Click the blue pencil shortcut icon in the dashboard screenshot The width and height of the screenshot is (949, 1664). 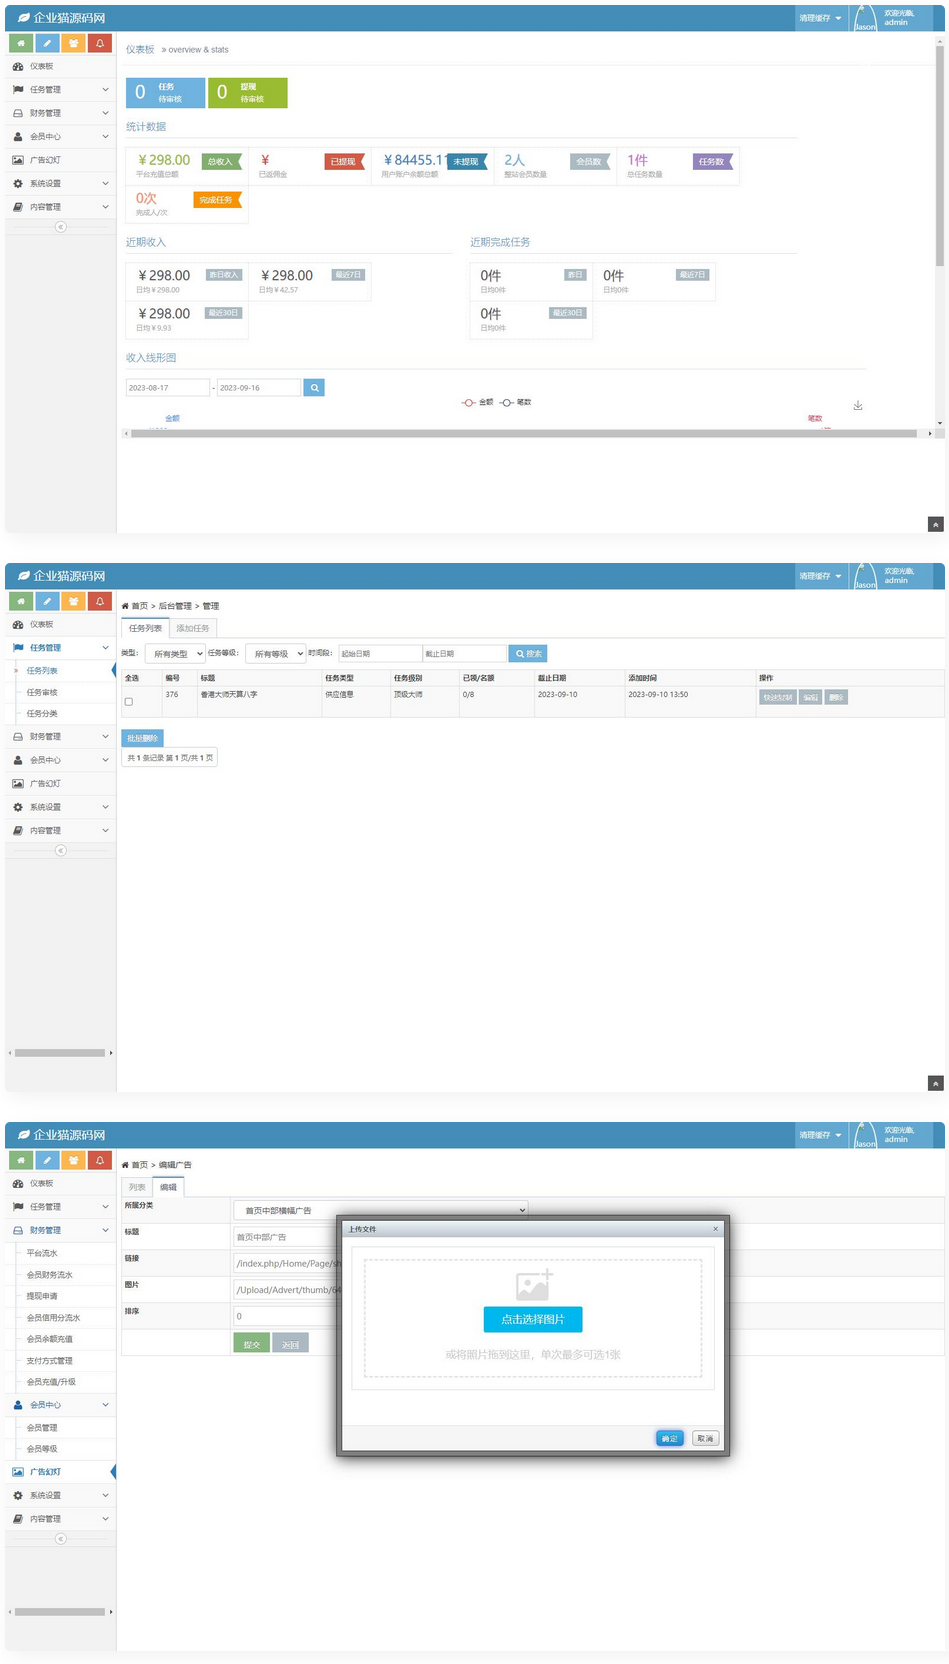47,43
